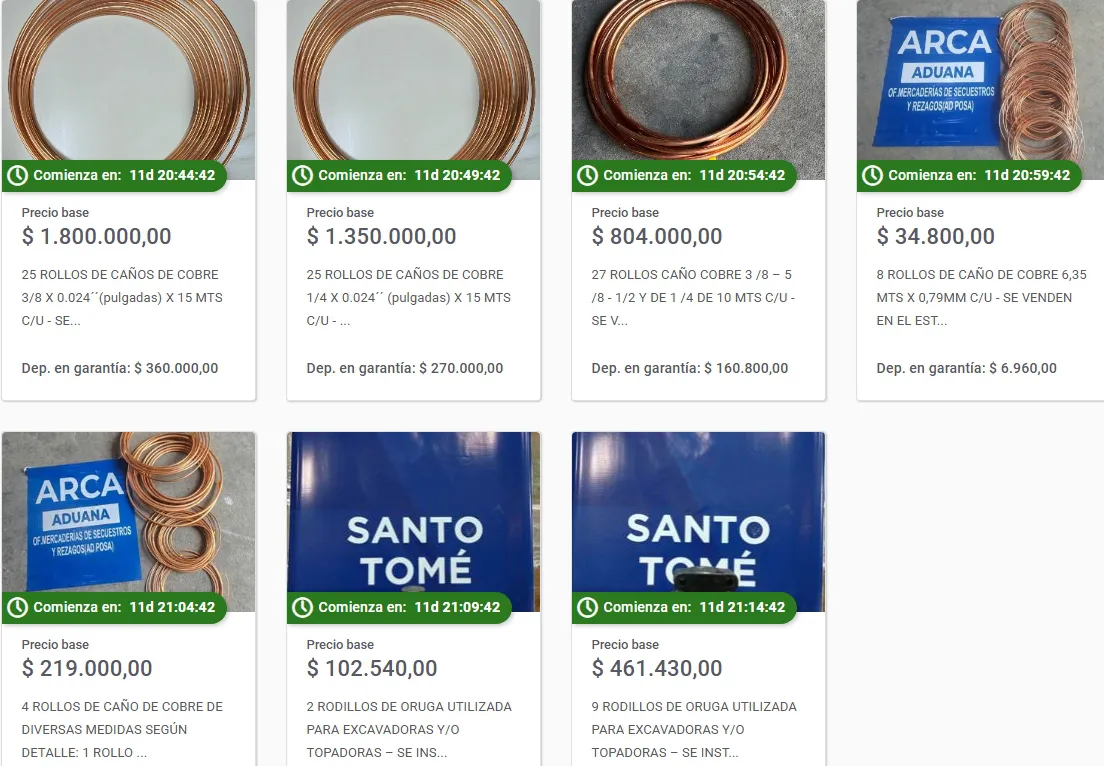Click clock icon on 11d 21:14:42 countdown
1104x766 pixels.
tap(588, 607)
